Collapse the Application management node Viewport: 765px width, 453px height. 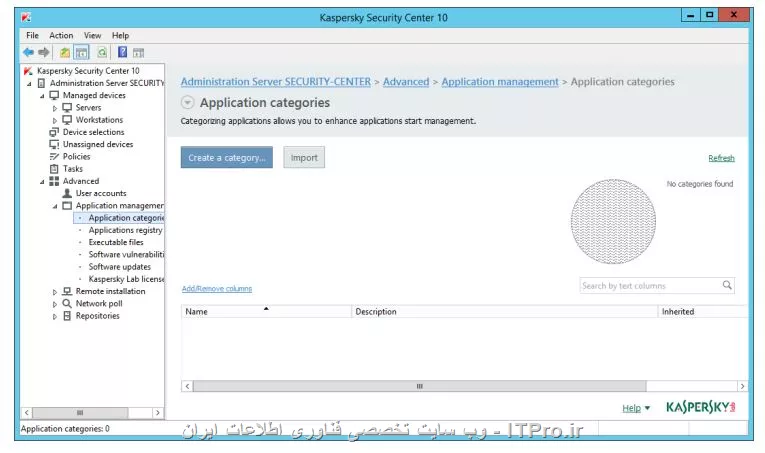coord(55,206)
